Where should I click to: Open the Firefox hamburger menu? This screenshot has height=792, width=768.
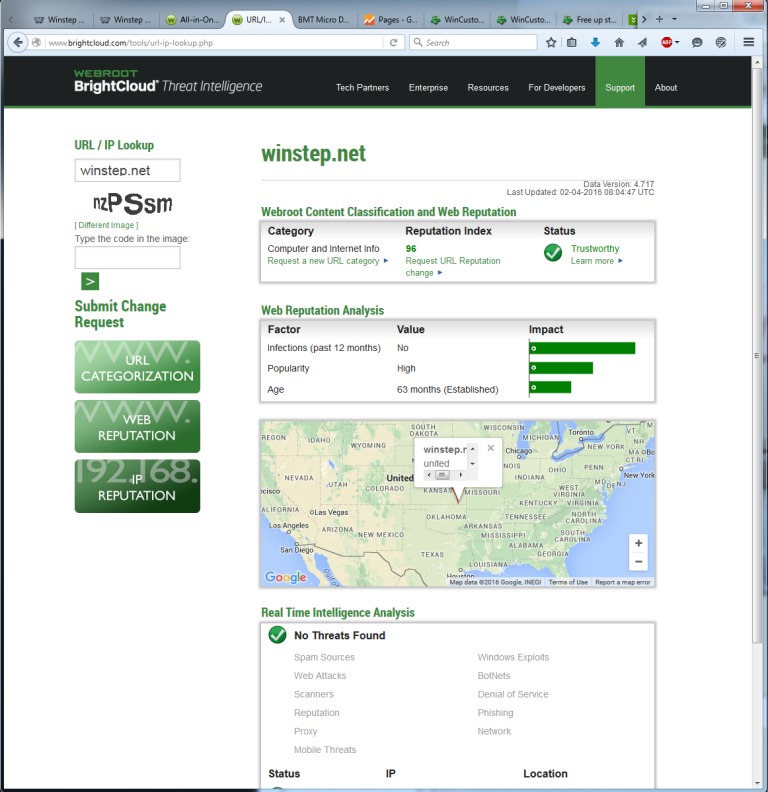click(749, 42)
